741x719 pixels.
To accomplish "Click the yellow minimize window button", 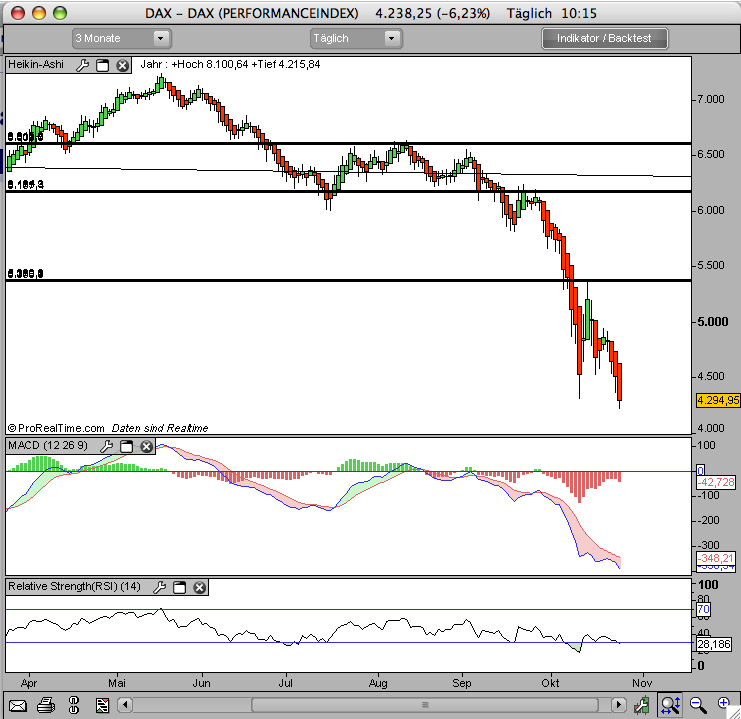I will pyautogui.click(x=39, y=13).
